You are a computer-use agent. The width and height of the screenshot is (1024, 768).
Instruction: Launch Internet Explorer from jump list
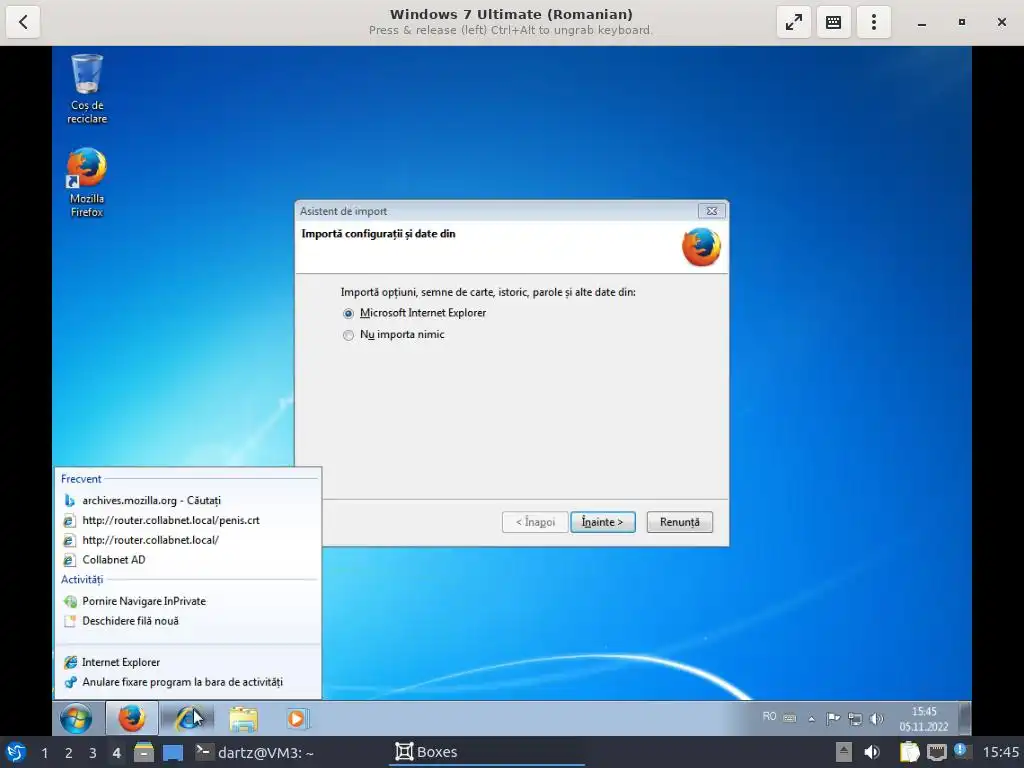[x=188, y=662]
